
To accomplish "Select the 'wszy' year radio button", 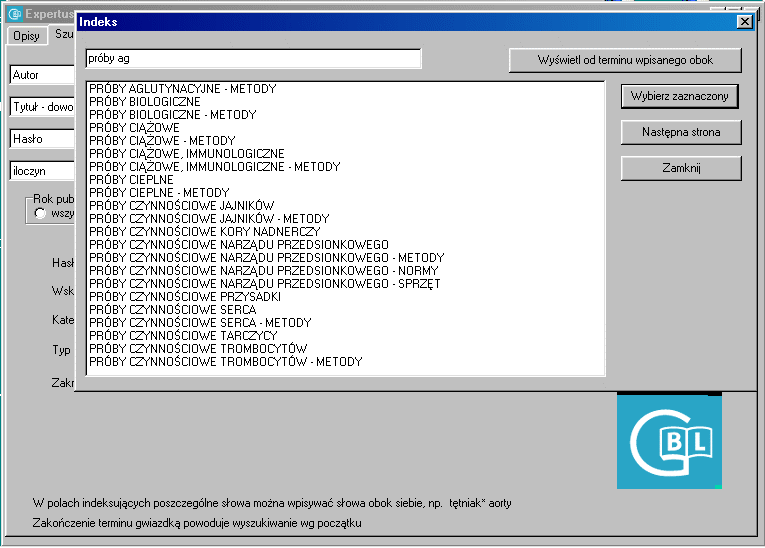I will coord(41,213).
